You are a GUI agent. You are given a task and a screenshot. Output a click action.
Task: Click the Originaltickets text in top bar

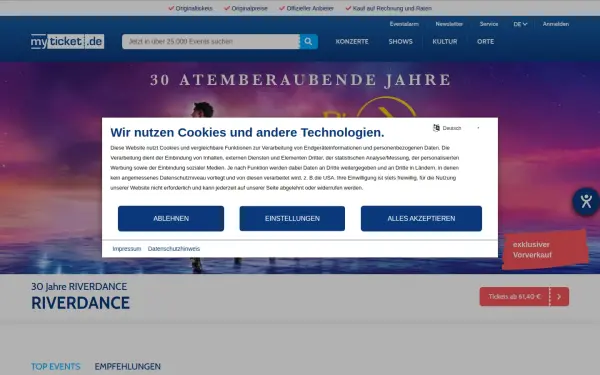(194, 8)
